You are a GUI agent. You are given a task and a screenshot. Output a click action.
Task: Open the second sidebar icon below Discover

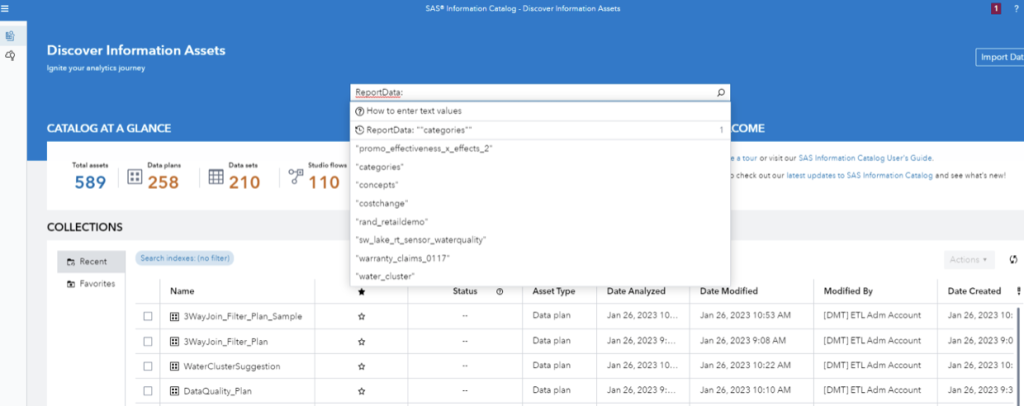pos(10,56)
